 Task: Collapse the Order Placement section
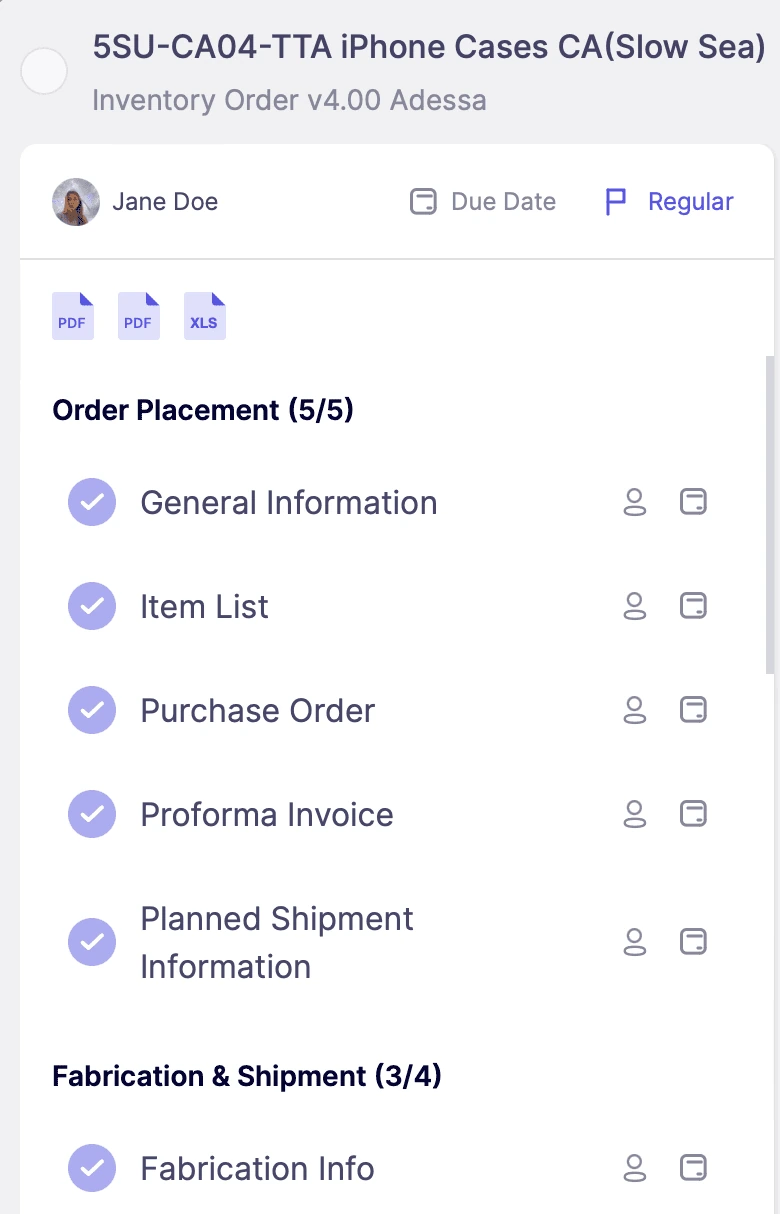pos(204,410)
